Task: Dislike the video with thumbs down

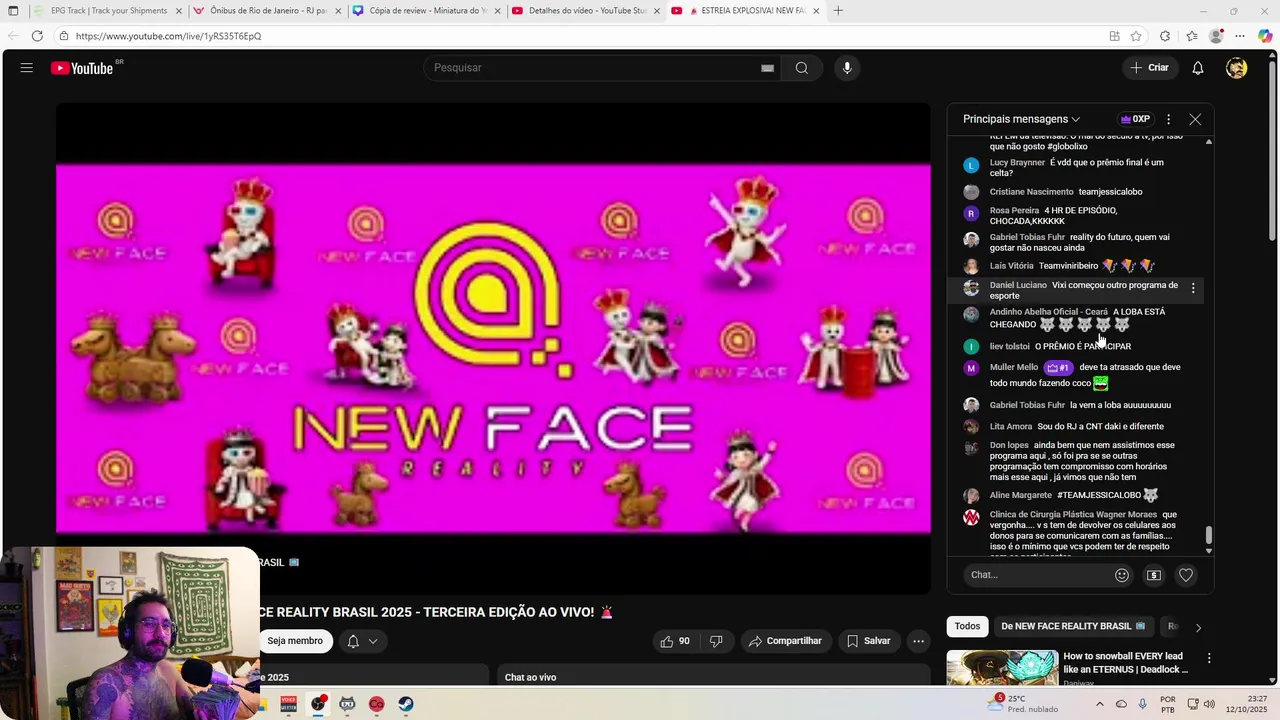Action: (716, 641)
